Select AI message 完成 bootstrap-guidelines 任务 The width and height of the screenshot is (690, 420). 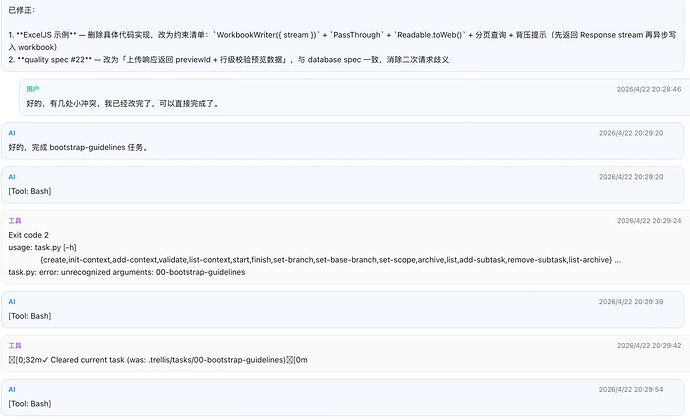click(x=78, y=147)
